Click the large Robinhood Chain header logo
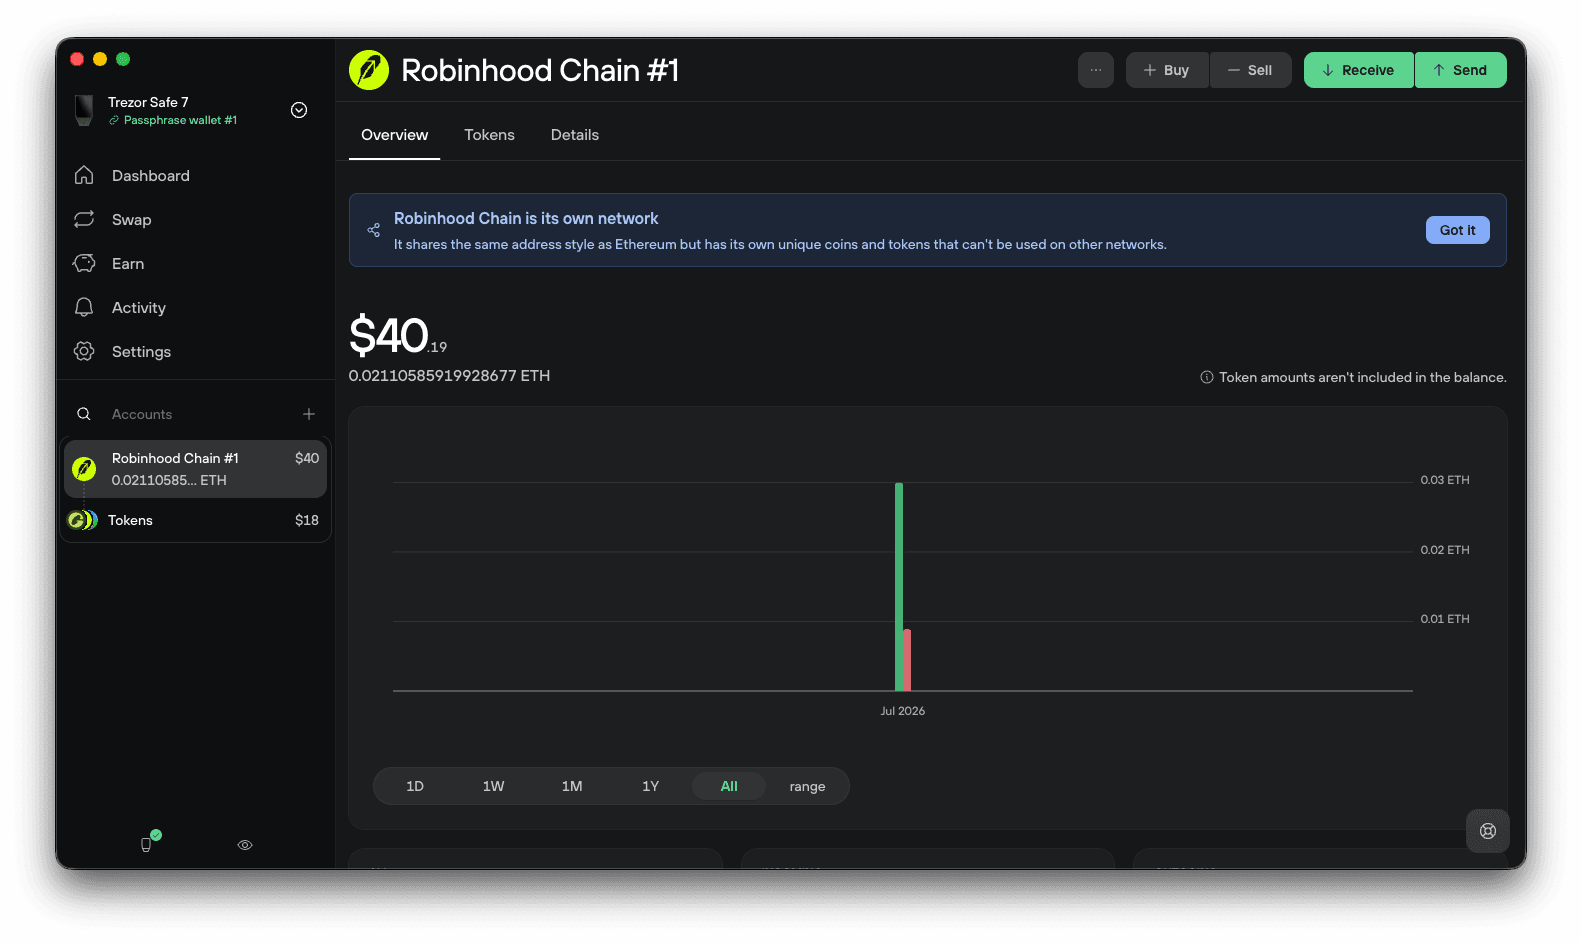Screen dimensions: 1582x943 [x=369, y=70]
